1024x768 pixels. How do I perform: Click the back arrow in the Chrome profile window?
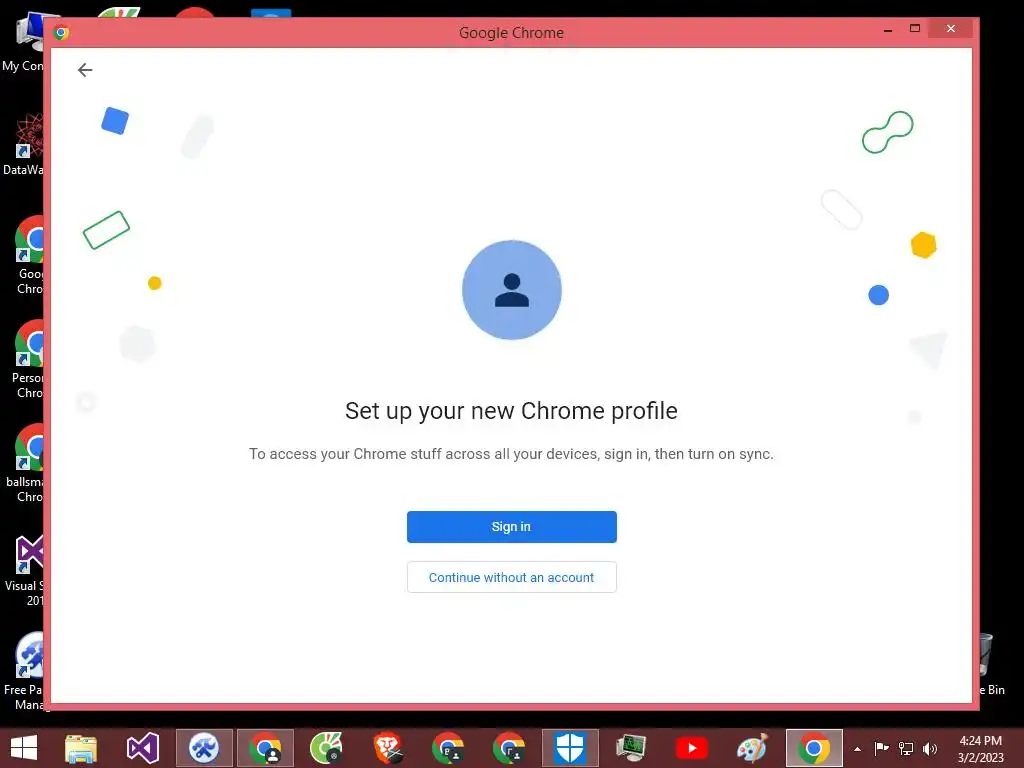(x=85, y=70)
